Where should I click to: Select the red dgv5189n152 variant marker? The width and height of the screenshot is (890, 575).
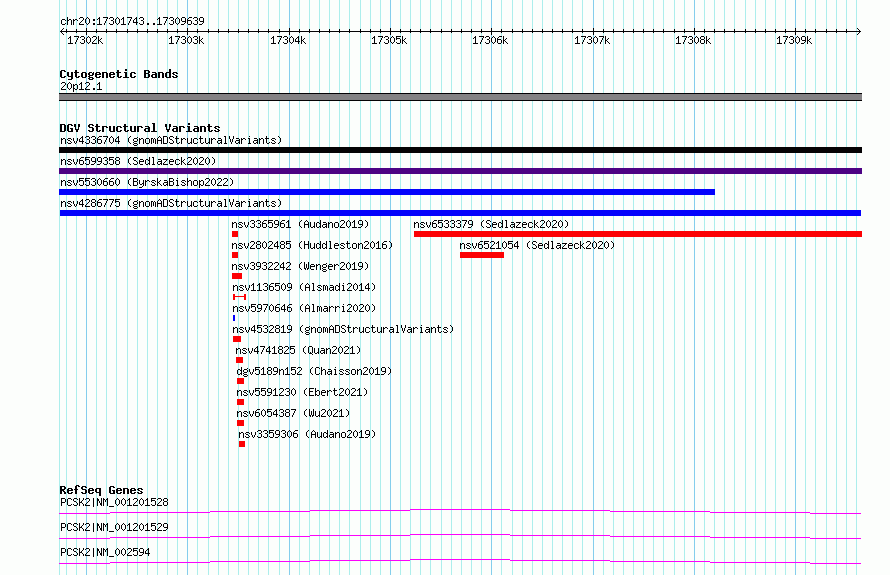tap(241, 381)
